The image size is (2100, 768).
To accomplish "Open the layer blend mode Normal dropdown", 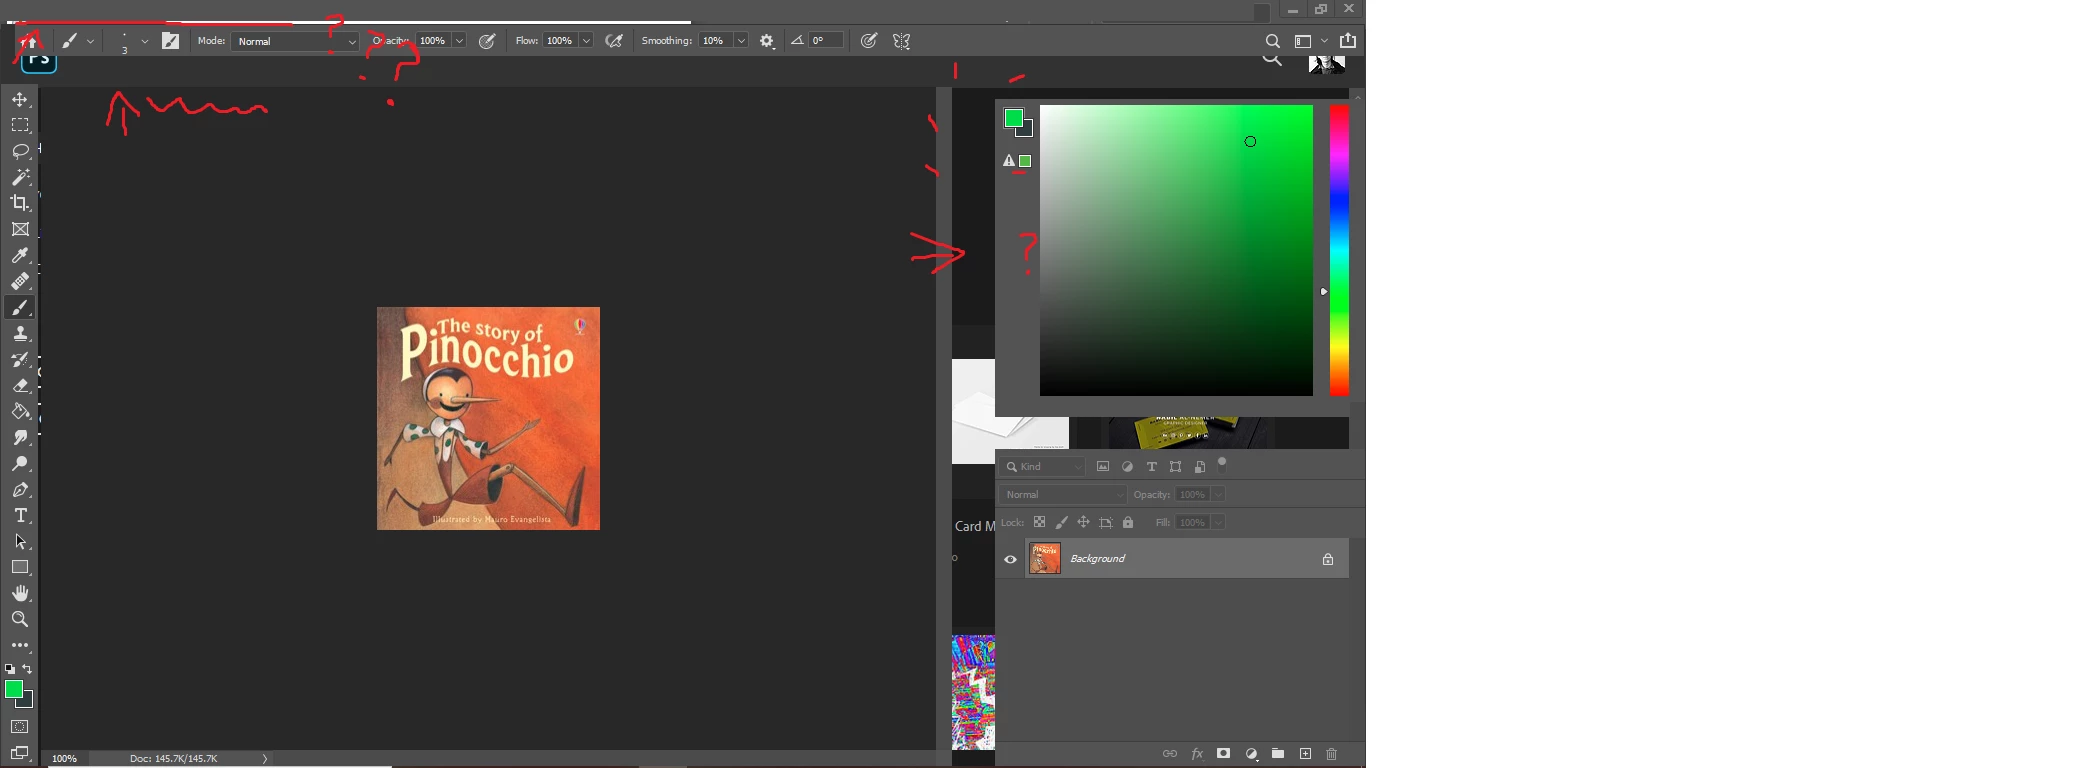I will (x=1063, y=495).
